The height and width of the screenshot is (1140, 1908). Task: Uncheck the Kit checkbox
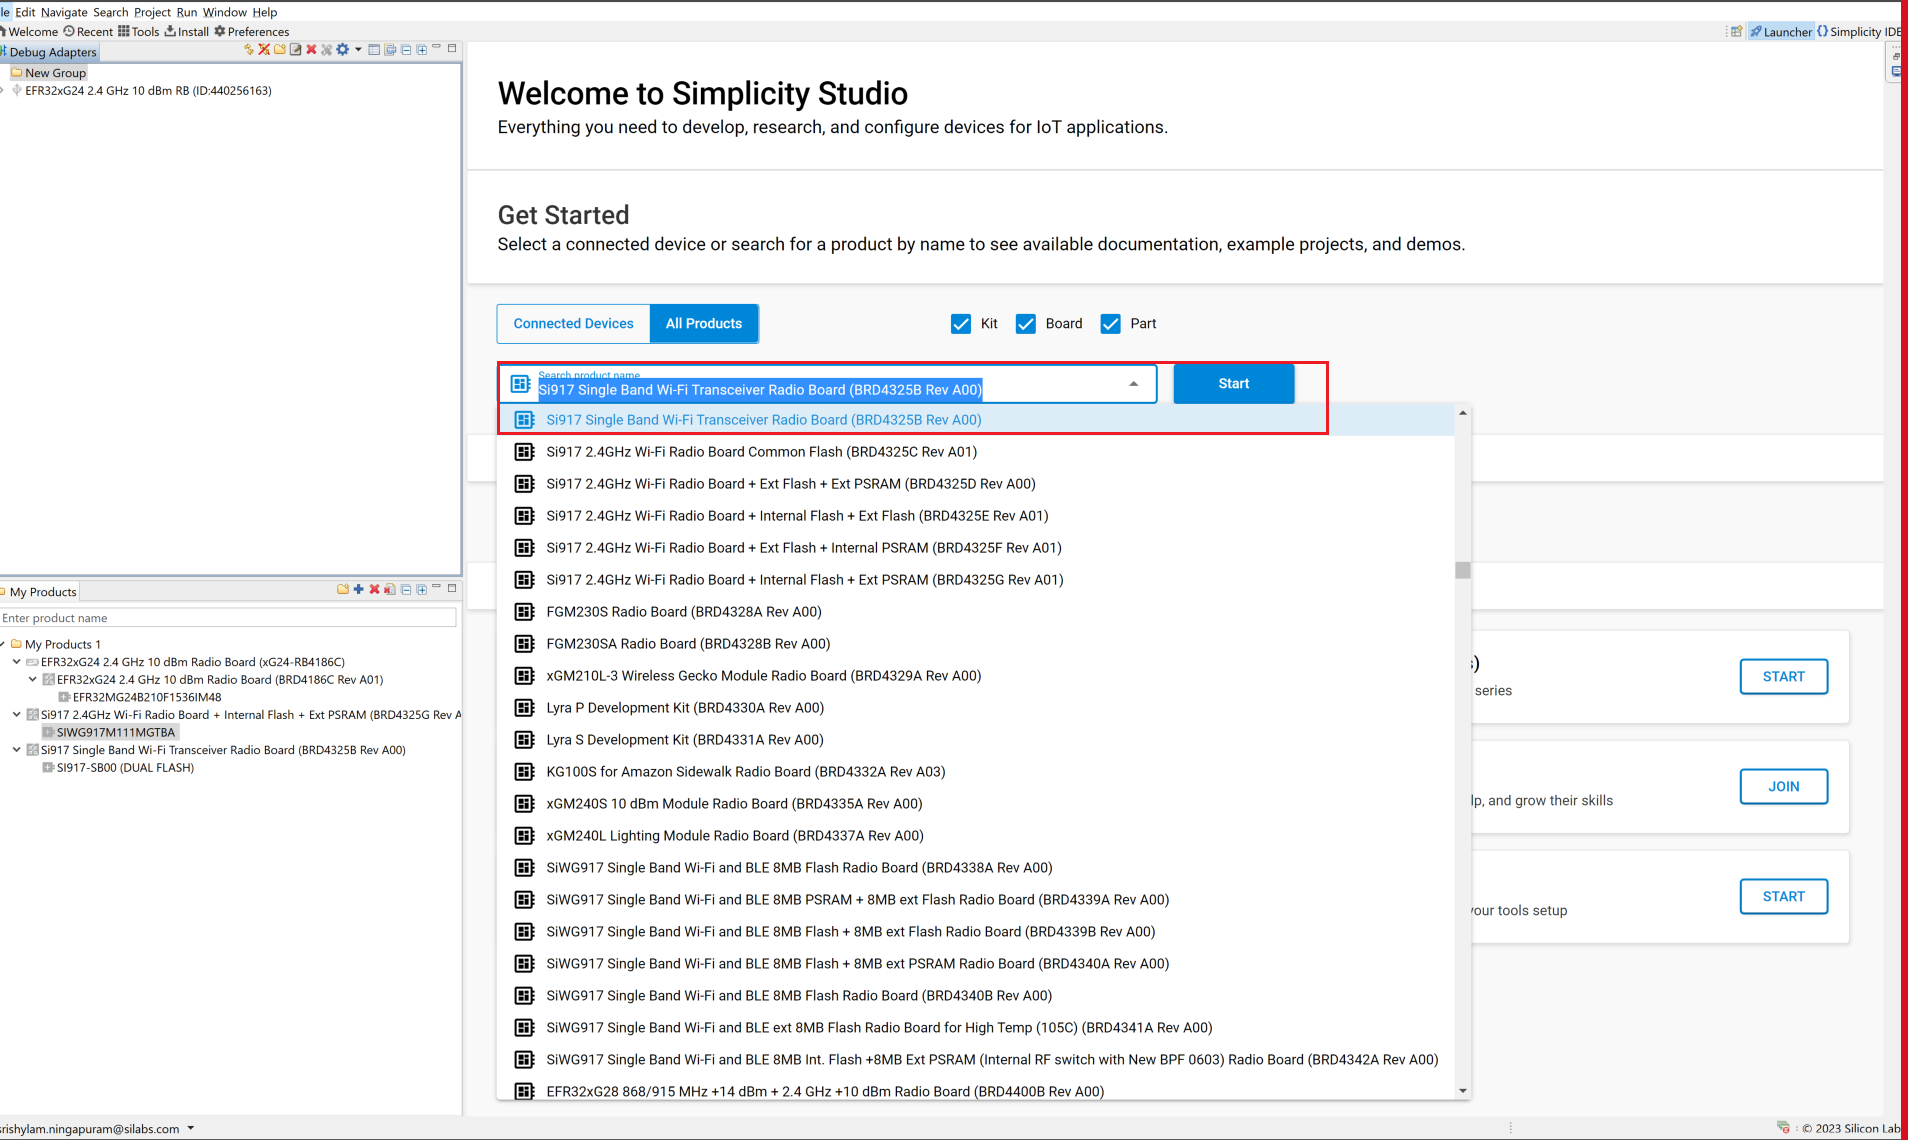click(961, 324)
